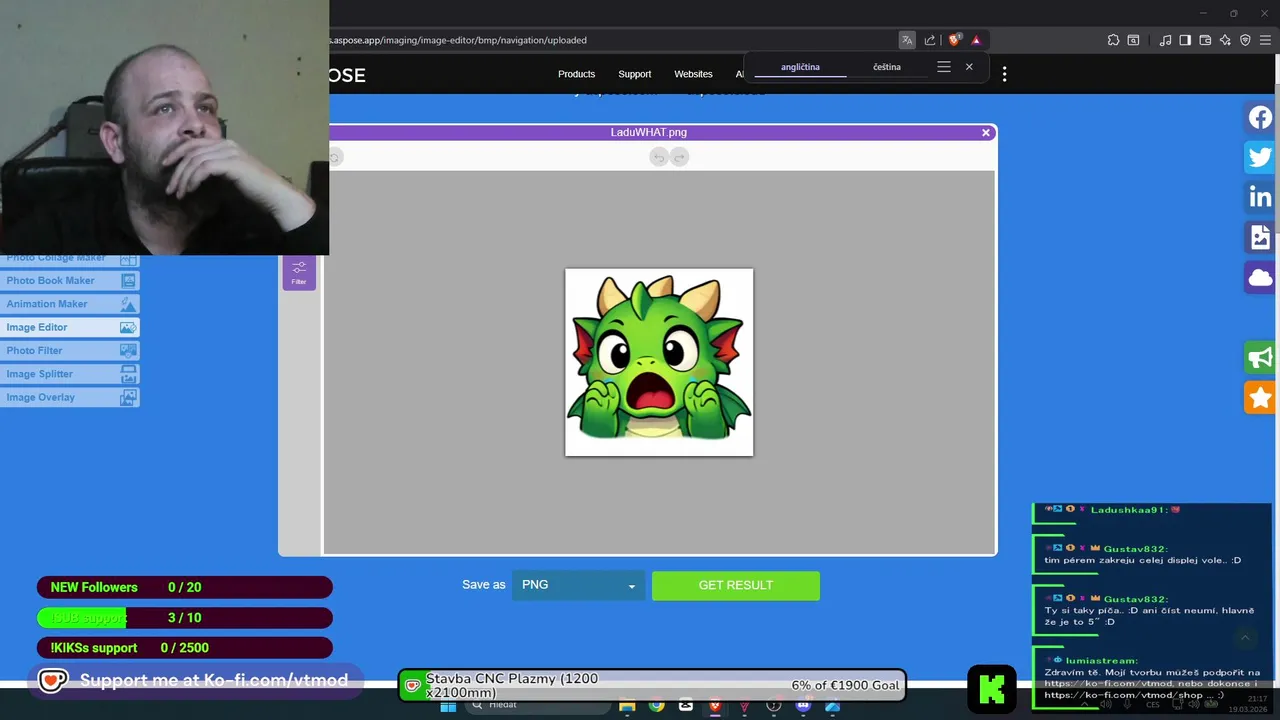This screenshot has height=720, width=1280.
Task: Share page on Twitter
Action: (x=1260, y=157)
